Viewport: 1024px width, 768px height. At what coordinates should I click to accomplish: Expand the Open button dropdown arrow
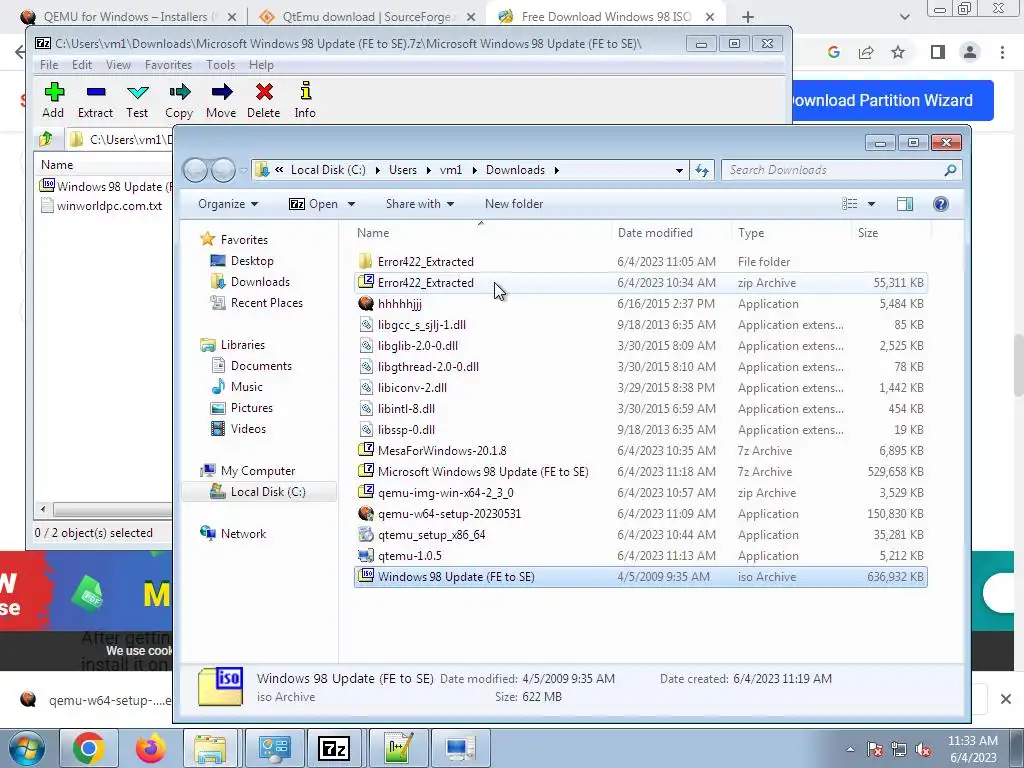click(x=351, y=204)
